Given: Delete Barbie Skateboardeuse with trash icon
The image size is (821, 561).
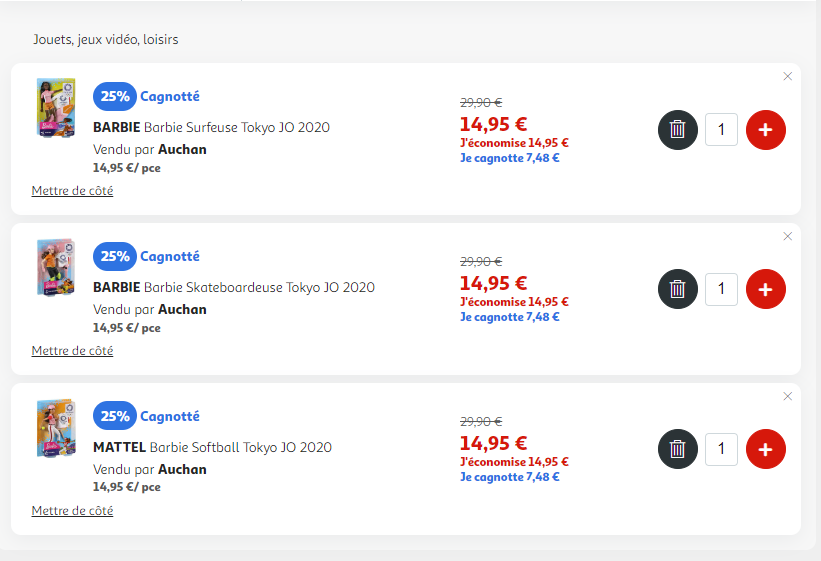Looking at the screenshot, I should [x=678, y=289].
